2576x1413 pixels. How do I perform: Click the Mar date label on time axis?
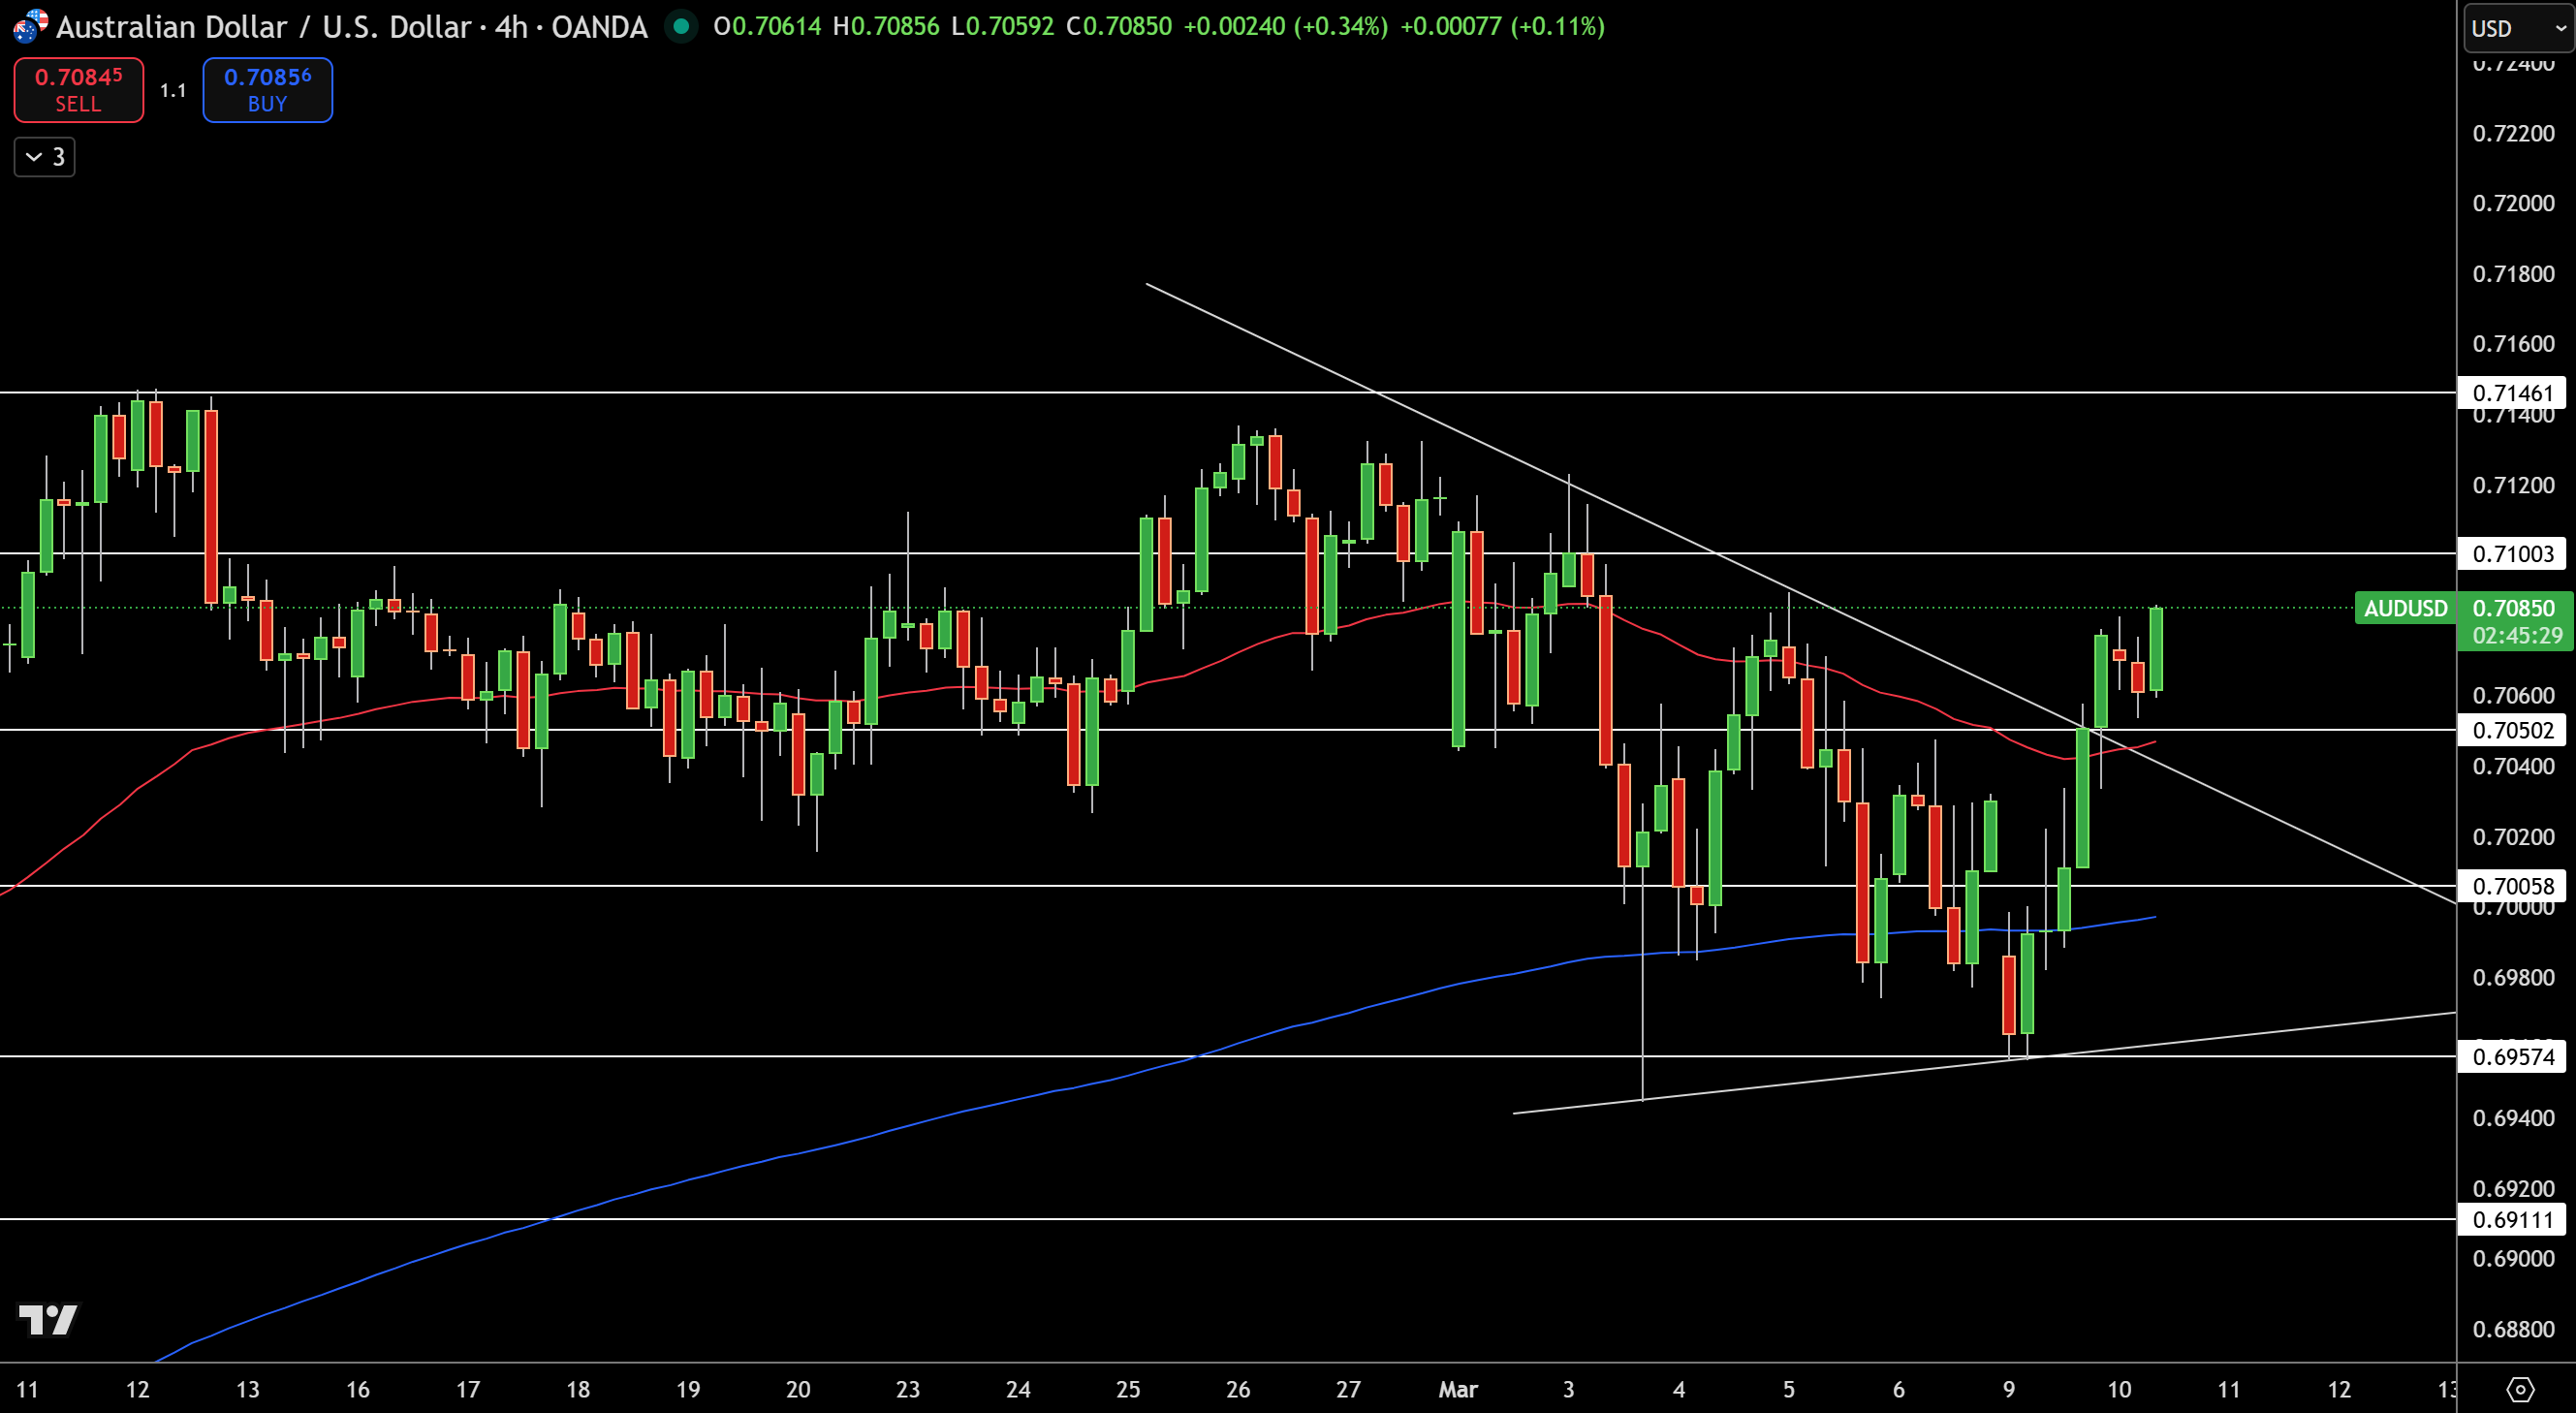1458,1390
